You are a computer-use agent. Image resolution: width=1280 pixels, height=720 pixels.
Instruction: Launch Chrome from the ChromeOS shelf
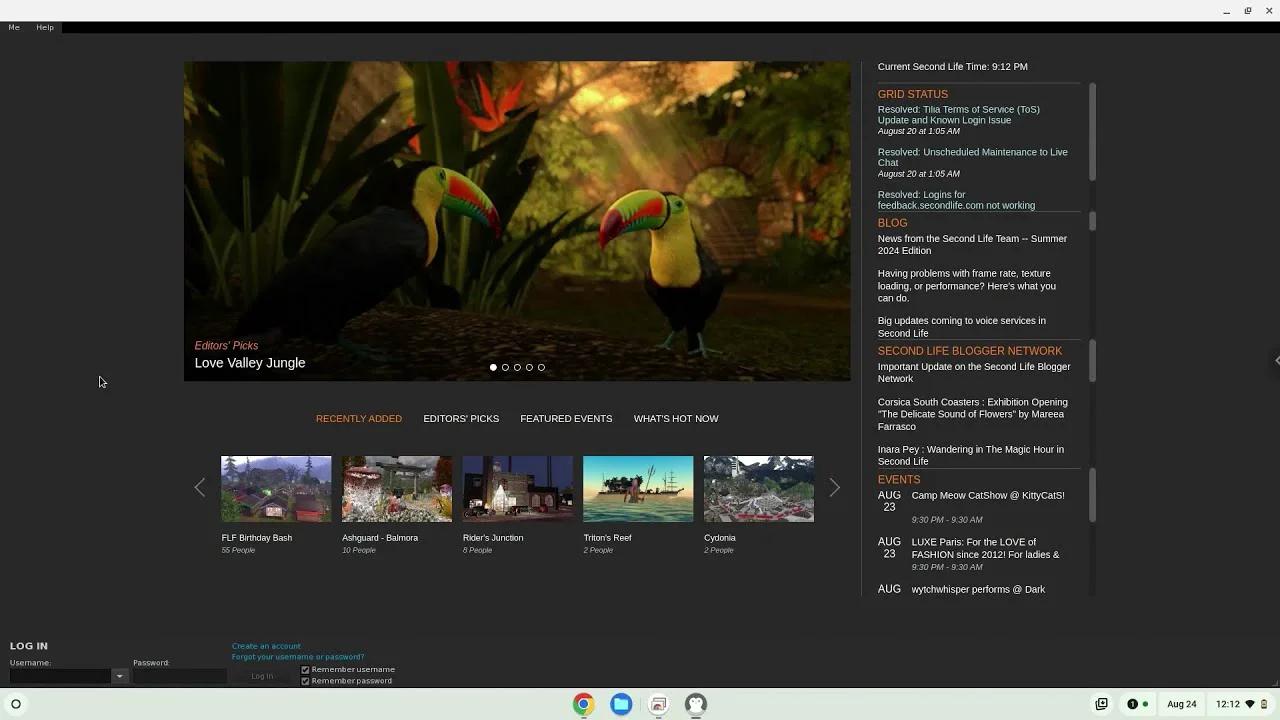583,705
